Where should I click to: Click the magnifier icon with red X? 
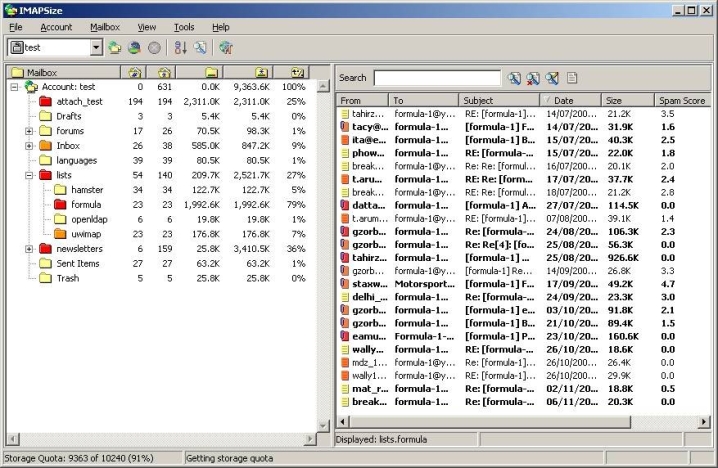533,77
